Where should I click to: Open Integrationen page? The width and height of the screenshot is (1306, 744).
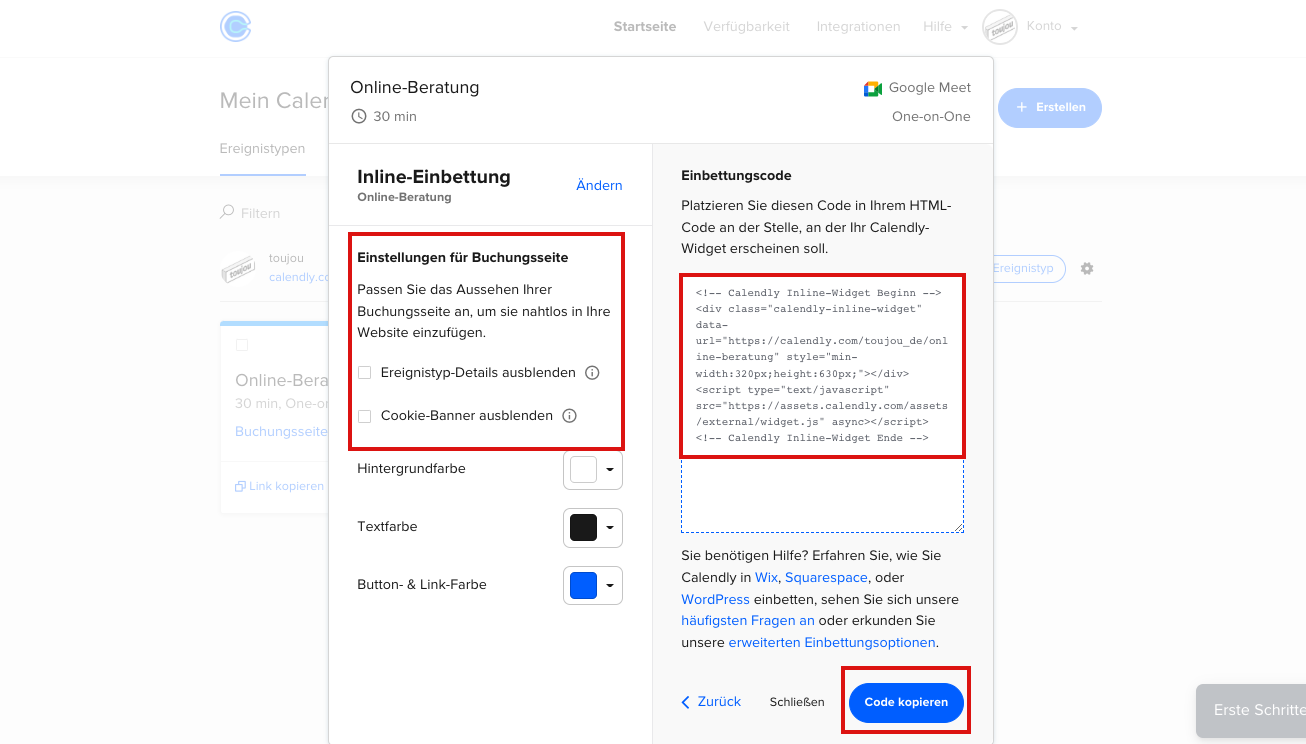[x=858, y=27]
